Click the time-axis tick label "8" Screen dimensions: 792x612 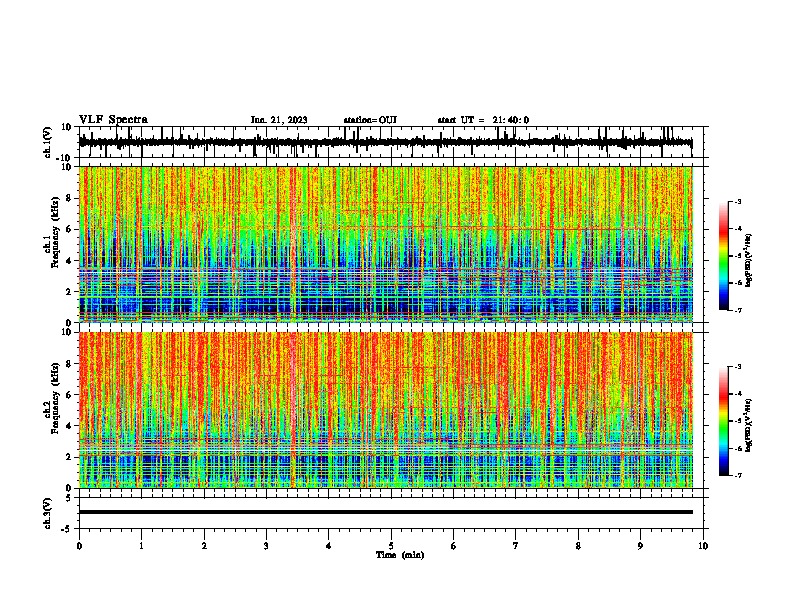(x=578, y=546)
